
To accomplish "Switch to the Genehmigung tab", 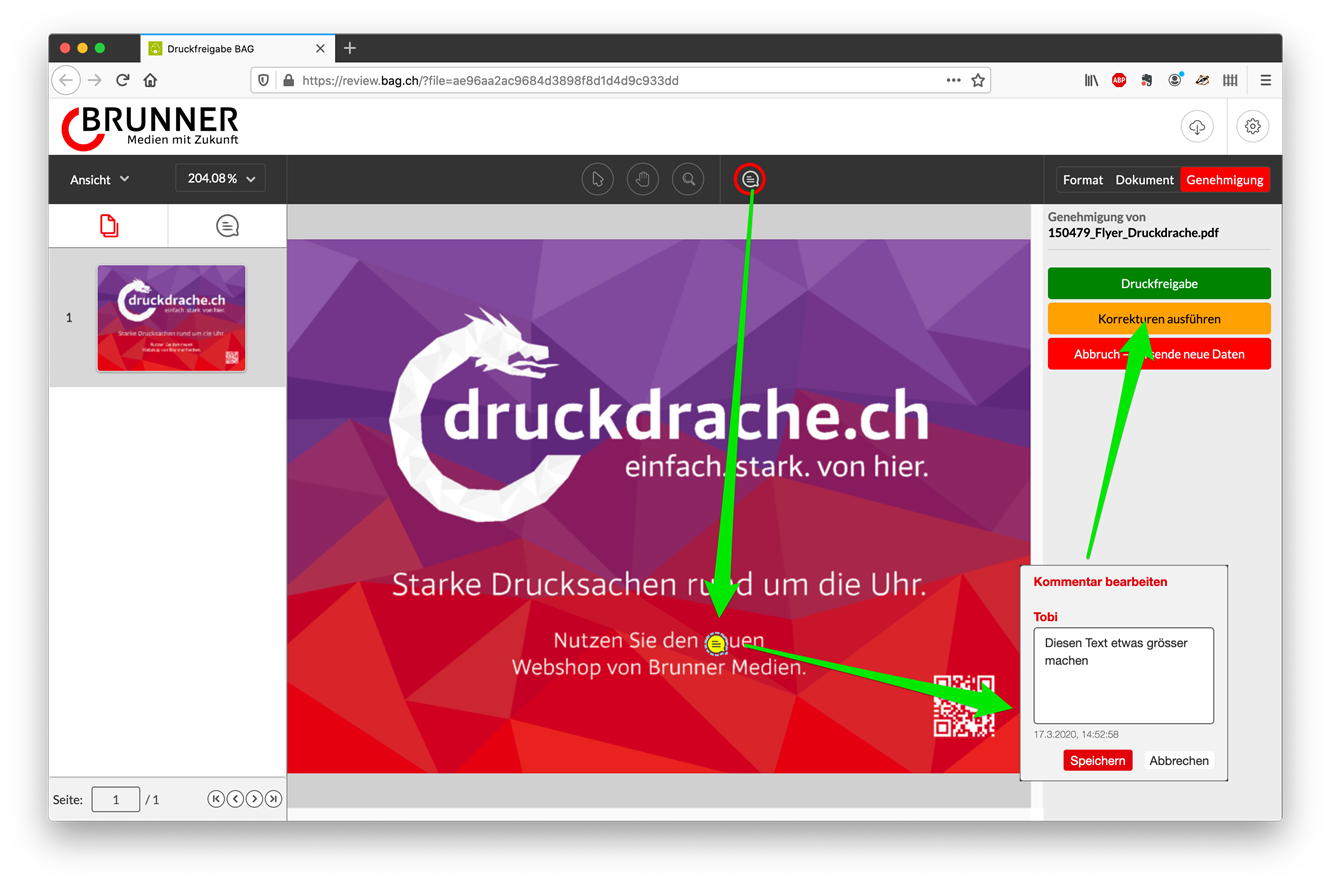I will click(x=1225, y=180).
